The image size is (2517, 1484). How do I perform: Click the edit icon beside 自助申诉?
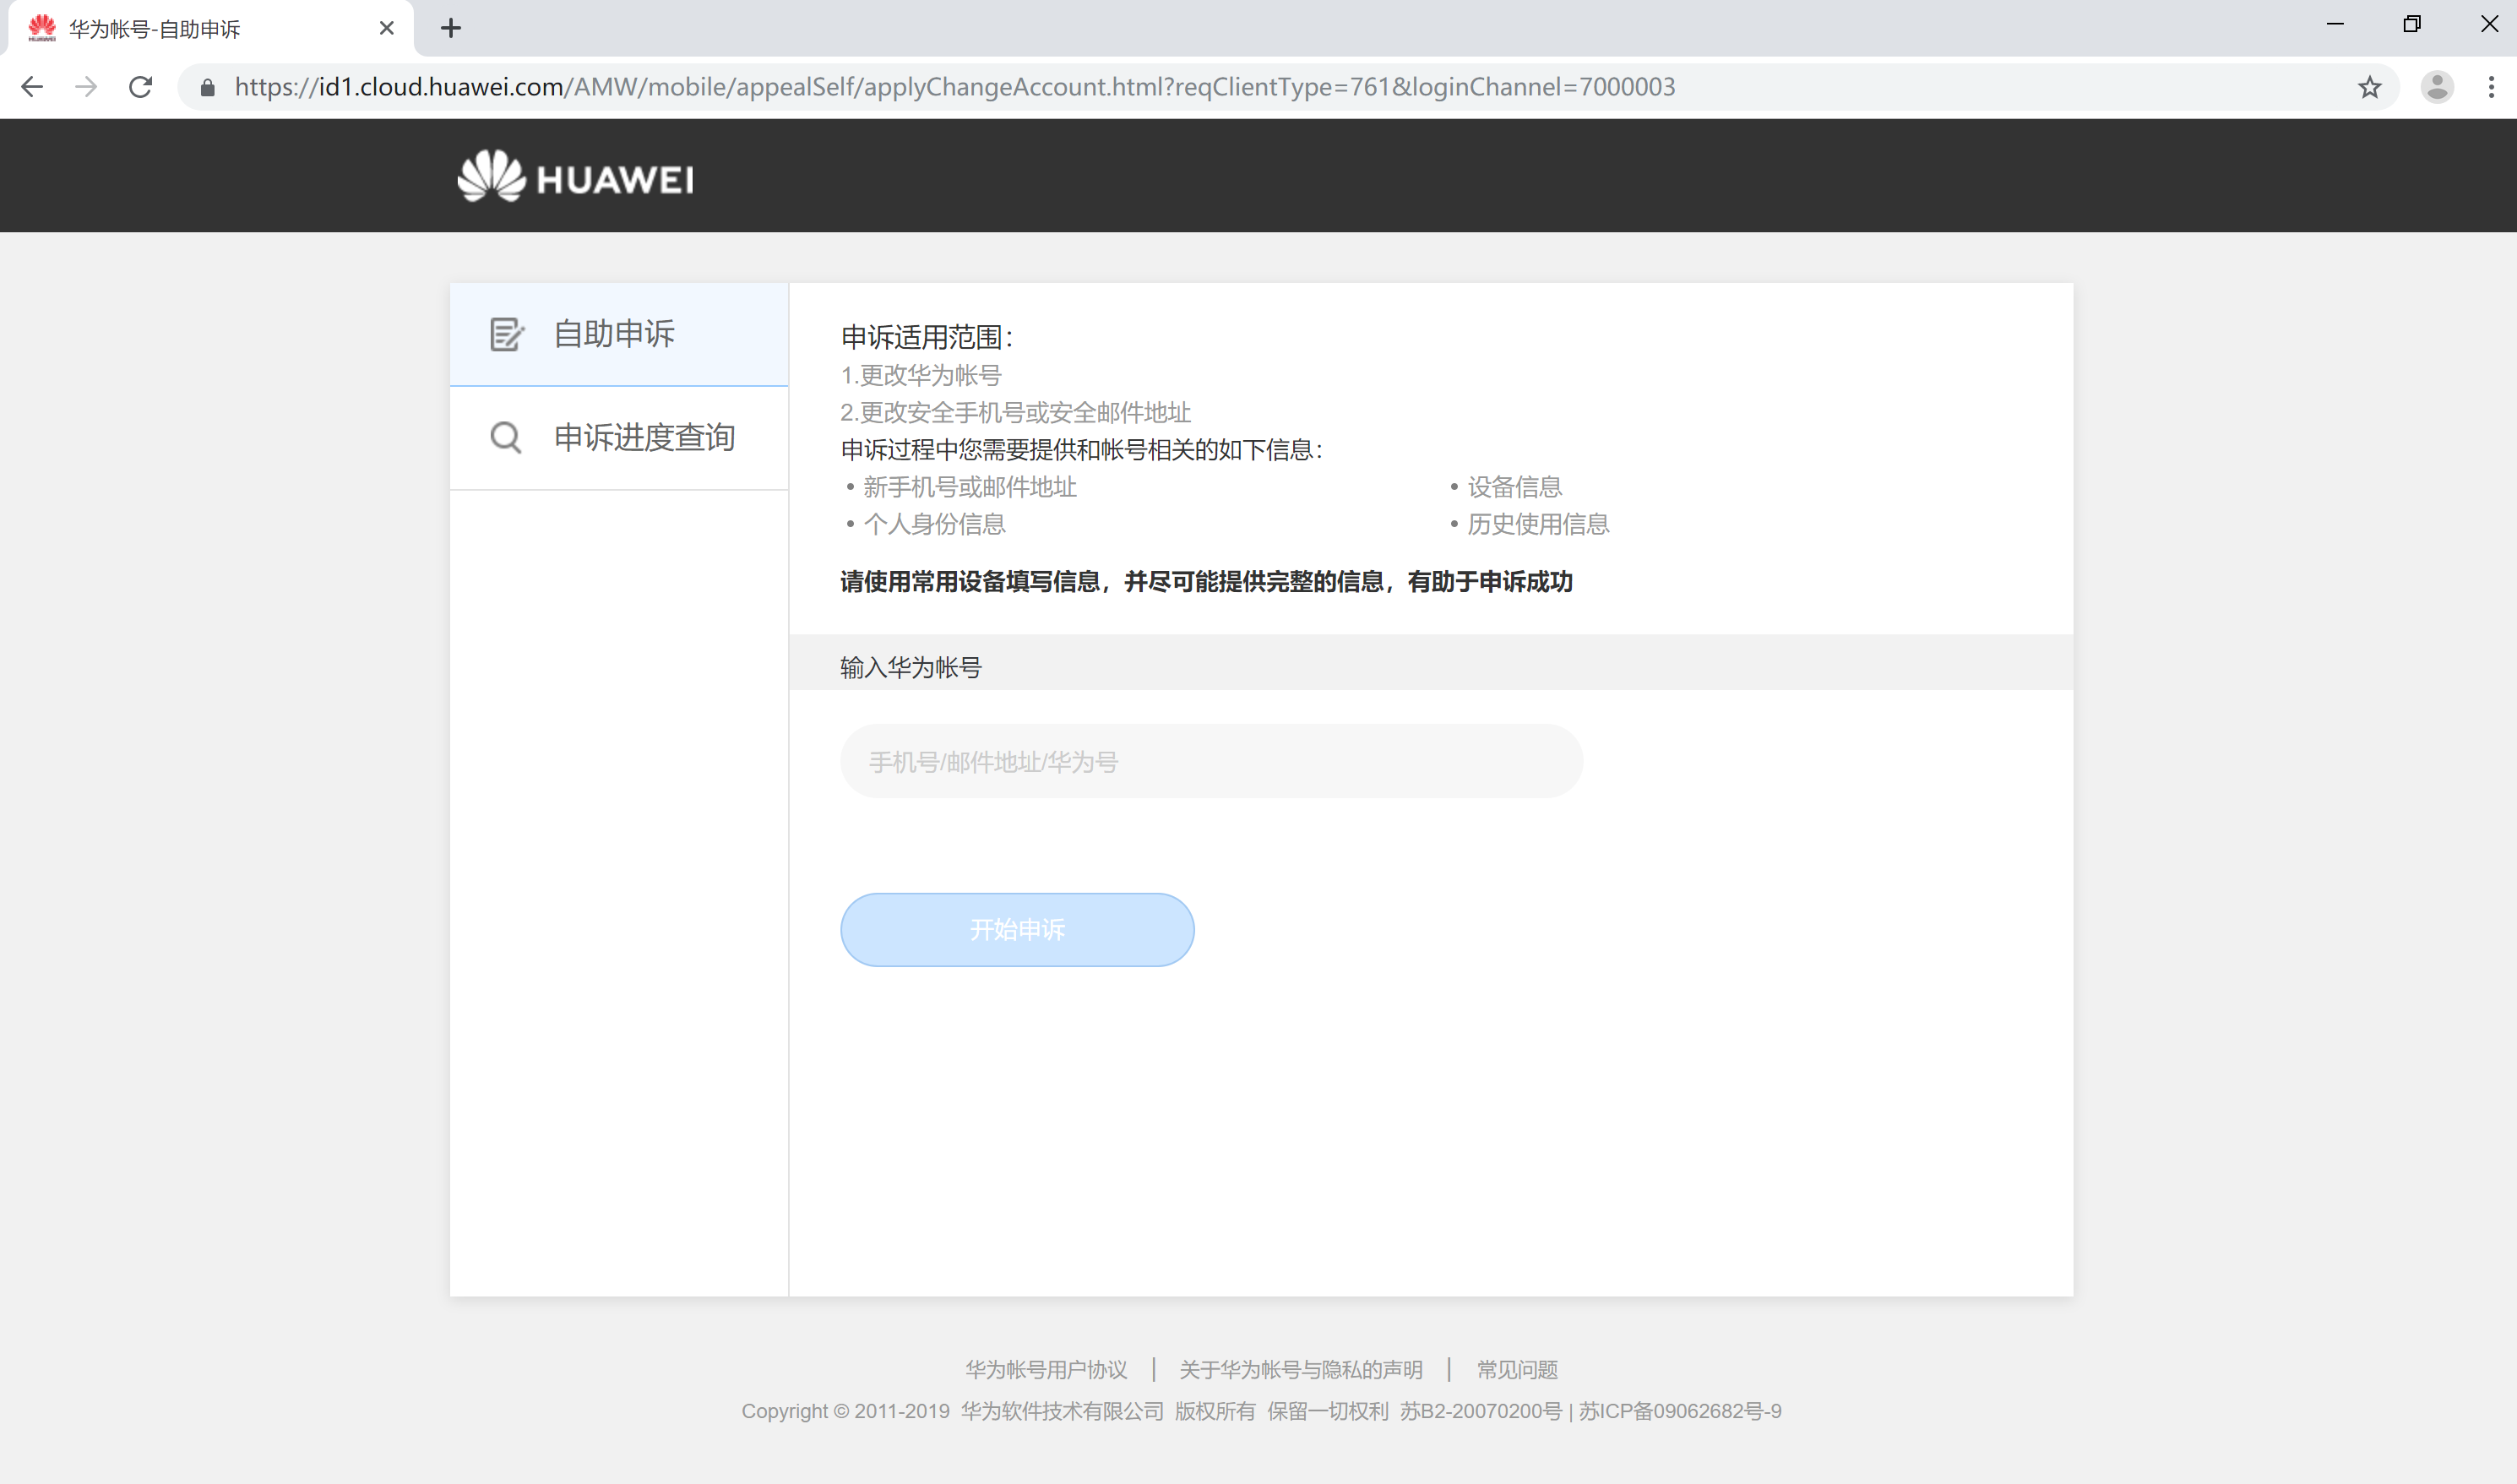505,334
